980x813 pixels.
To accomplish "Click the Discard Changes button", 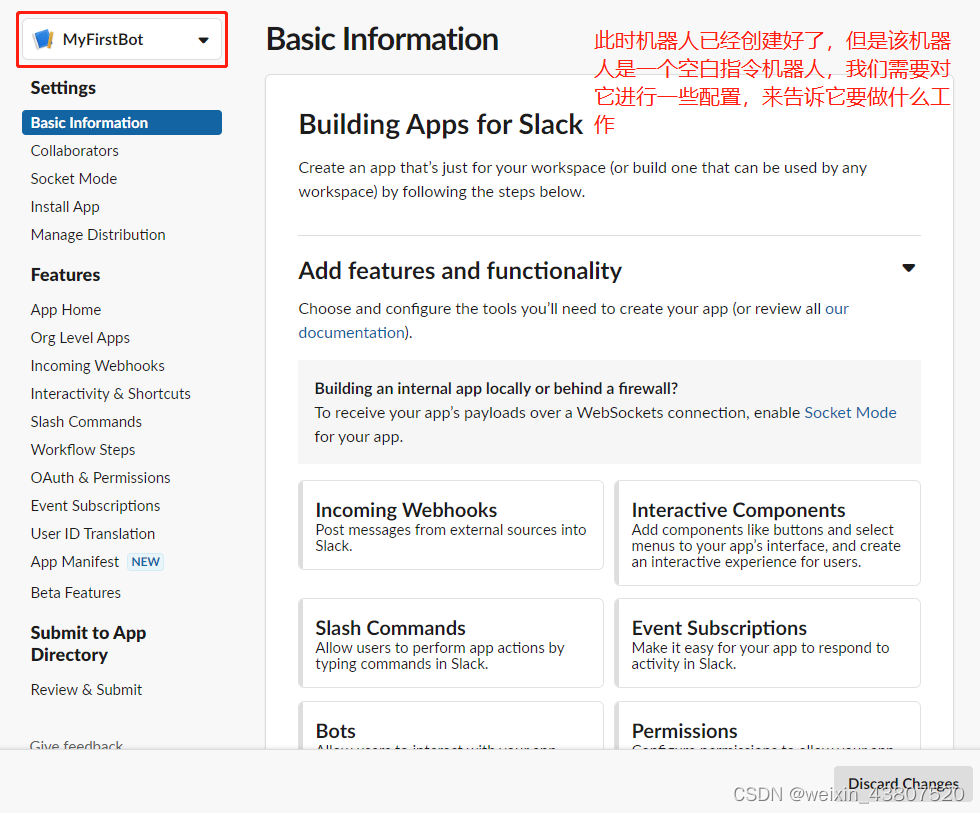I will tap(903, 784).
